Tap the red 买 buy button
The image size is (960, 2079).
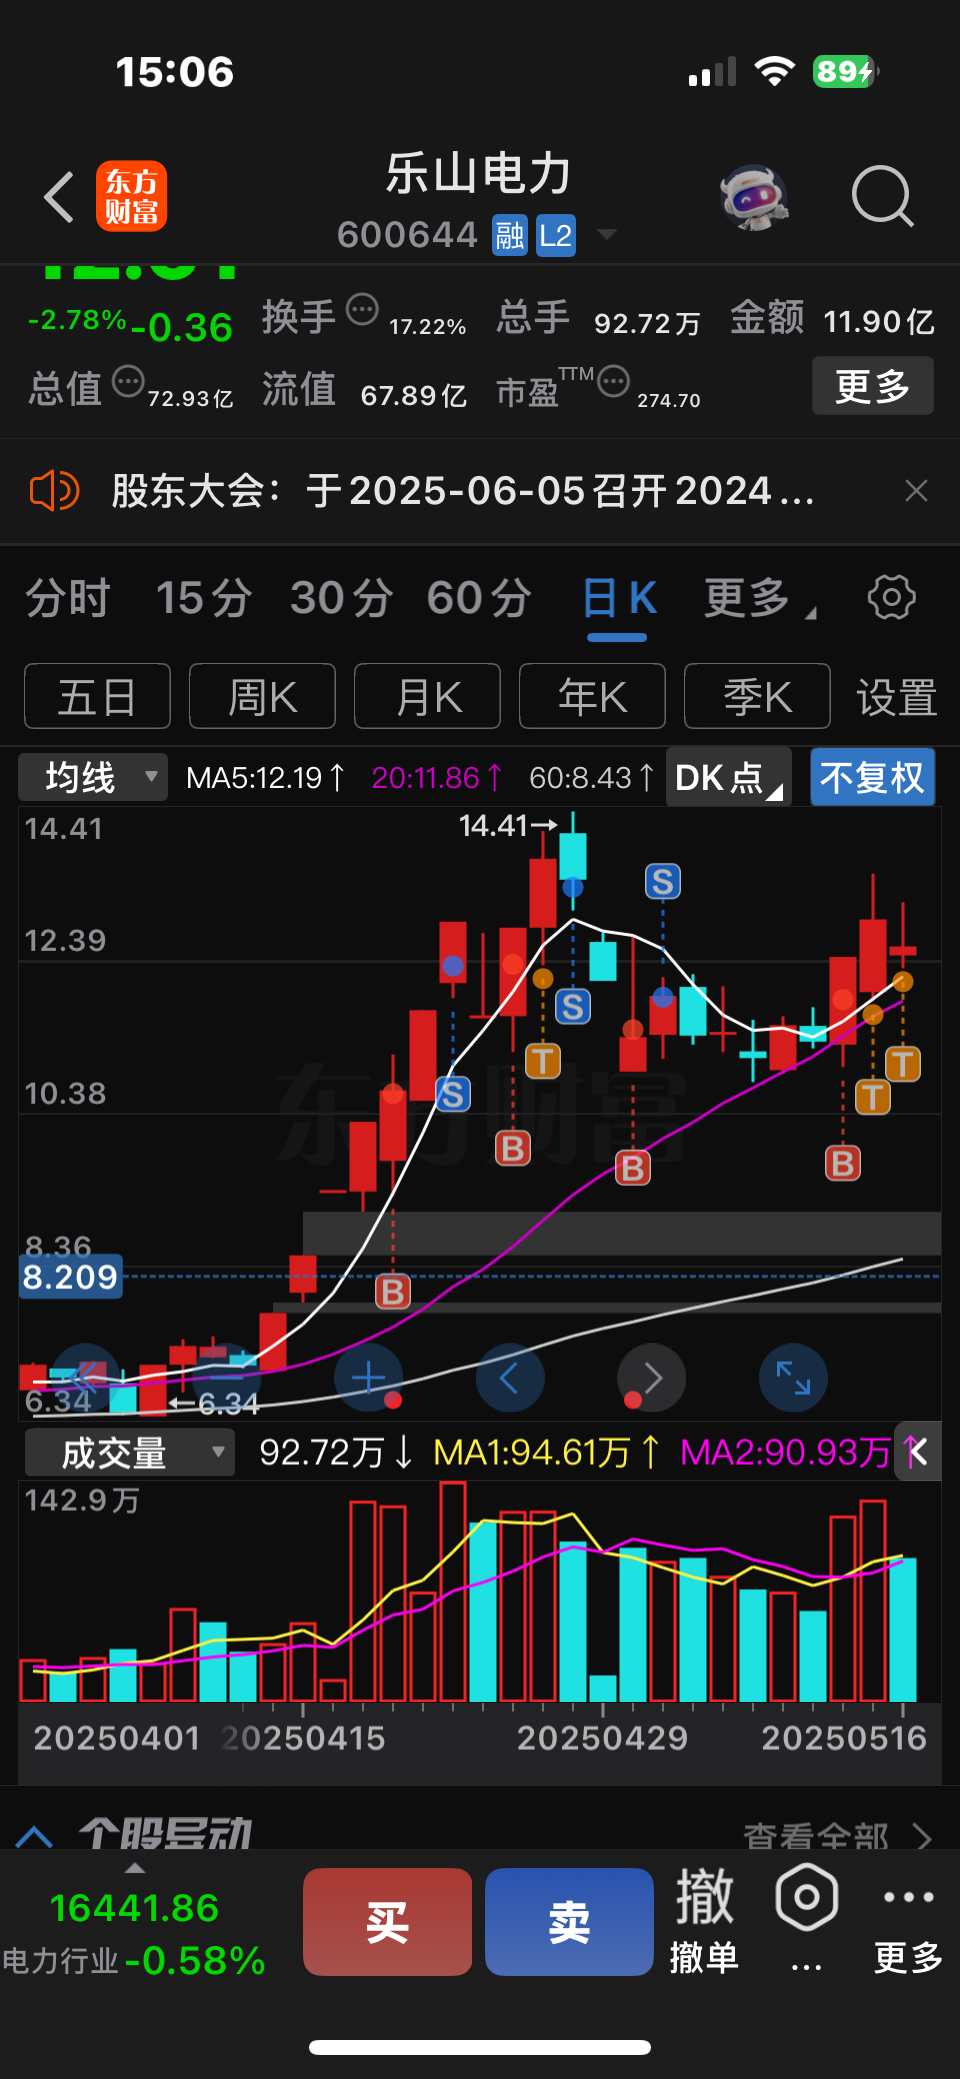click(x=387, y=1922)
